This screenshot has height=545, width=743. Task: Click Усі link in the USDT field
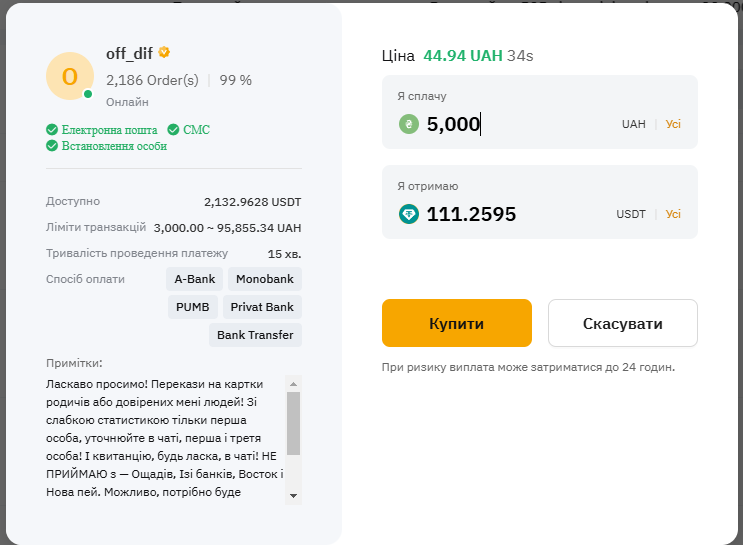[x=673, y=214]
